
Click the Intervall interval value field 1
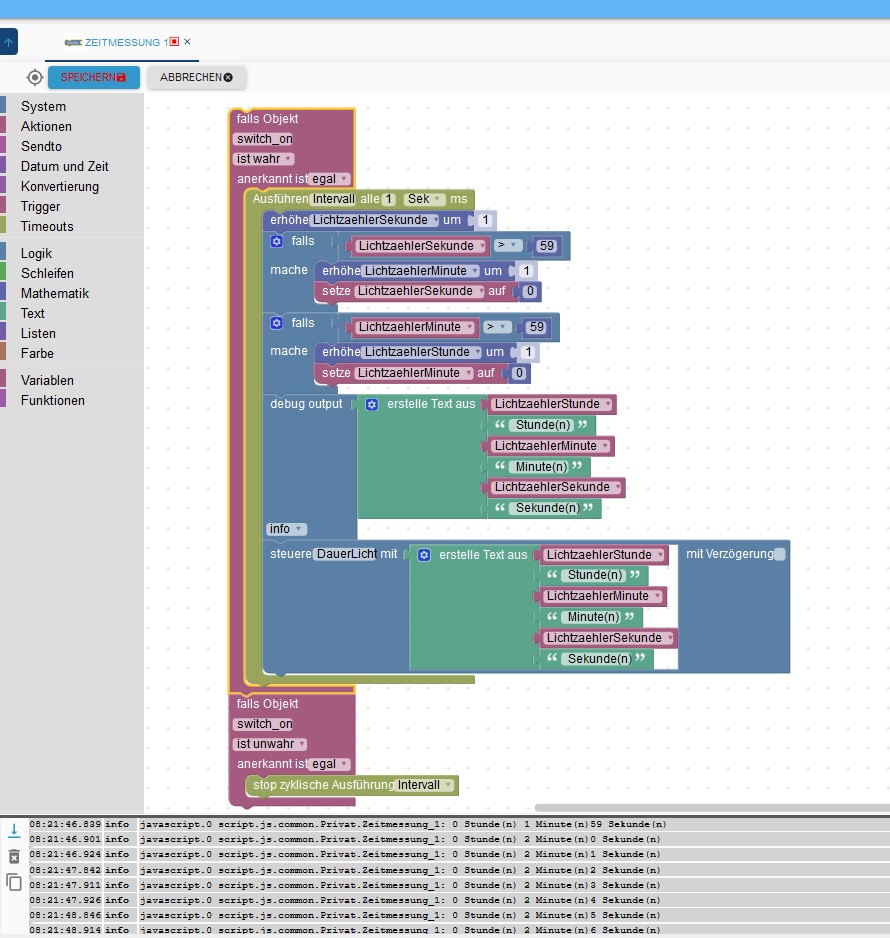click(389, 199)
